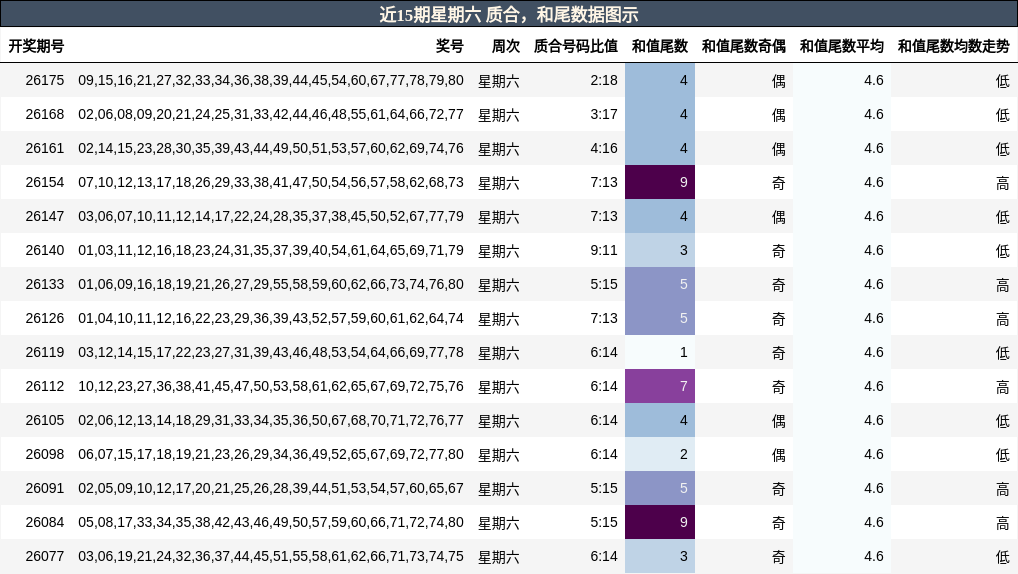This screenshot has width=1018, height=574.
Task: Select the winning numbers of issue 26154
Action: [271, 182]
